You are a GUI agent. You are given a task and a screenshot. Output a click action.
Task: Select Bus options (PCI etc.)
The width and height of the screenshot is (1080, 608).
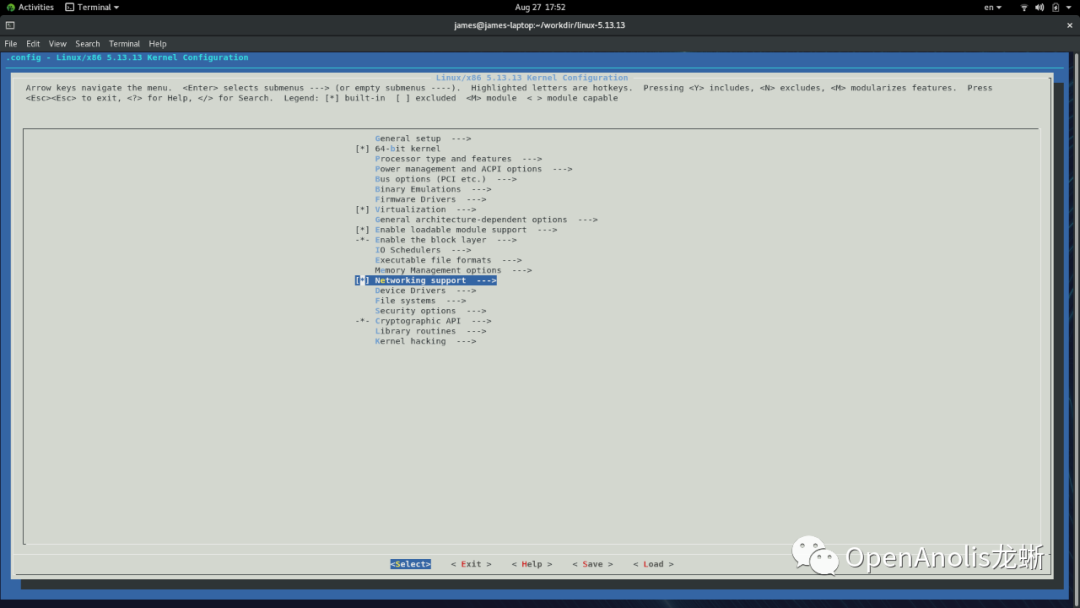coord(446,179)
